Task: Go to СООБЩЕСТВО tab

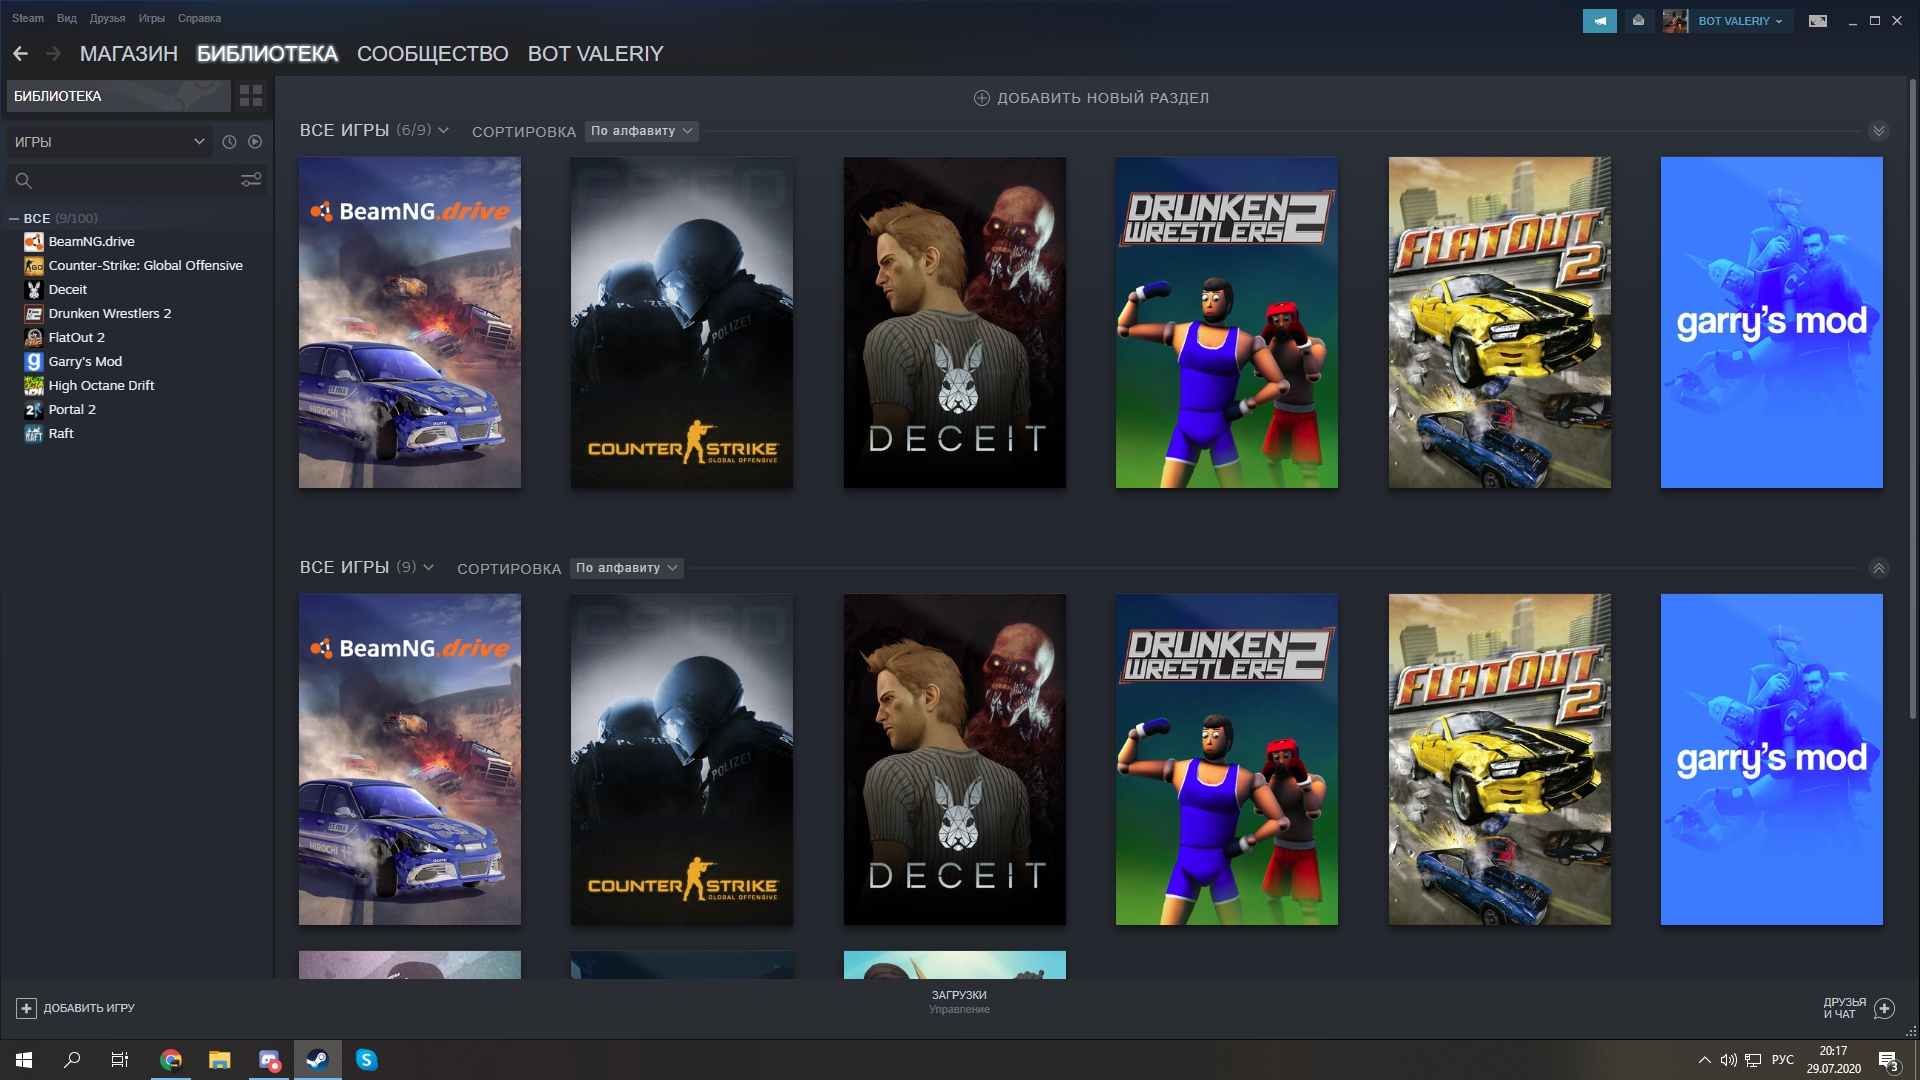Action: 432,54
